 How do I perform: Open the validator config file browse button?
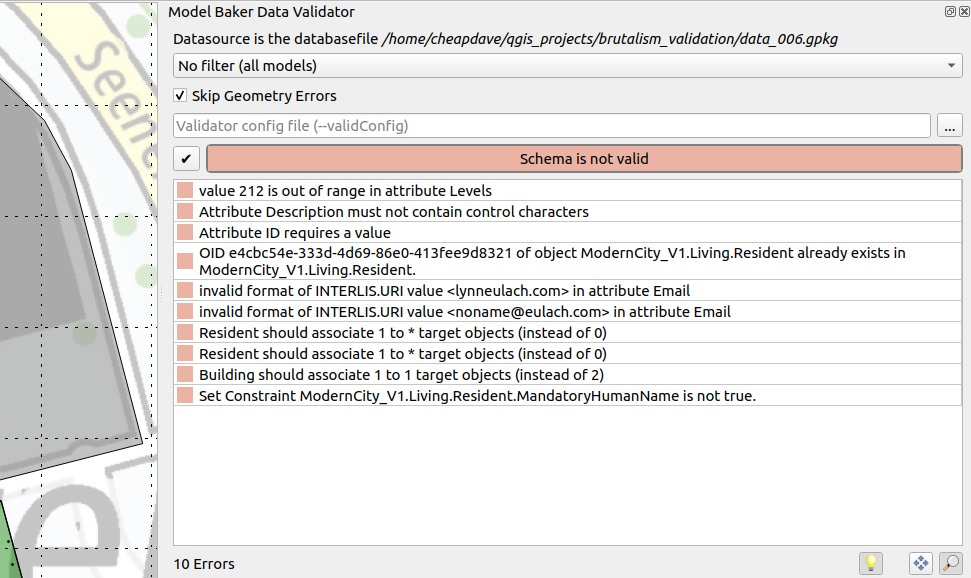950,126
